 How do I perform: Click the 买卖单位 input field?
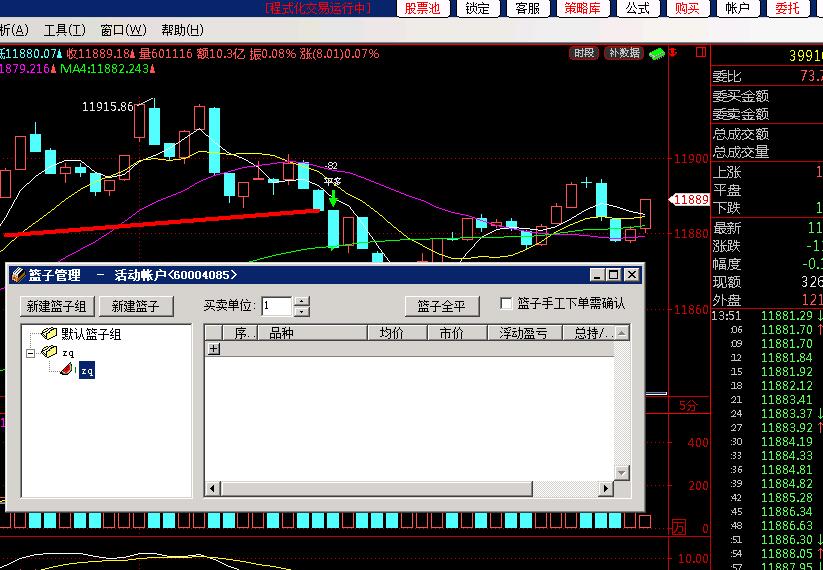(277, 306)
